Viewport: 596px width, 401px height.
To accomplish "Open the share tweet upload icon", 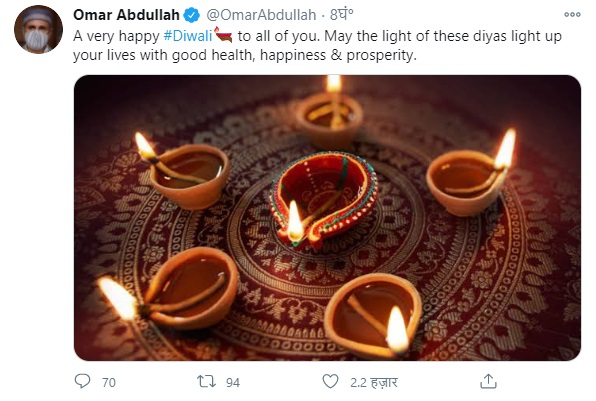I will click(x=488, y=381).
